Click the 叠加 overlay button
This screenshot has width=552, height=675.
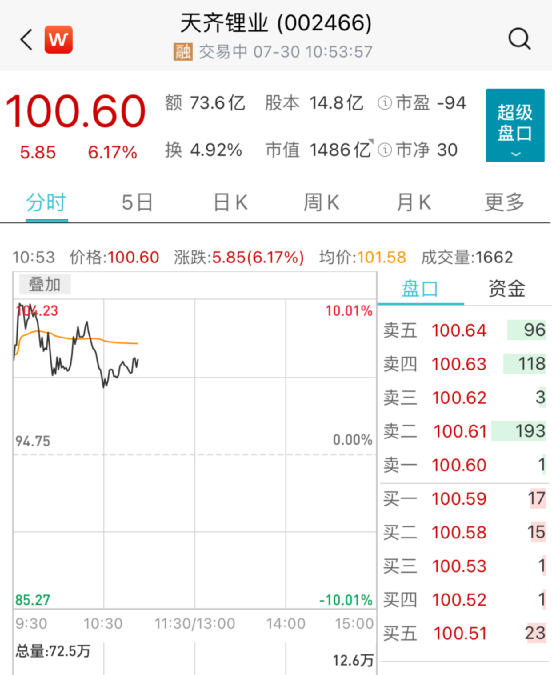pos(44,285)
